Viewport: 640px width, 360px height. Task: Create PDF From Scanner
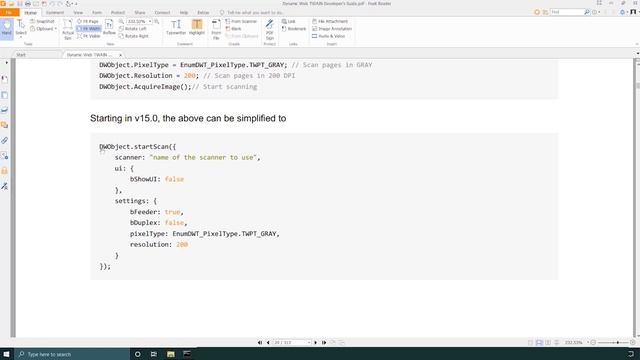[x=241, y=21]
